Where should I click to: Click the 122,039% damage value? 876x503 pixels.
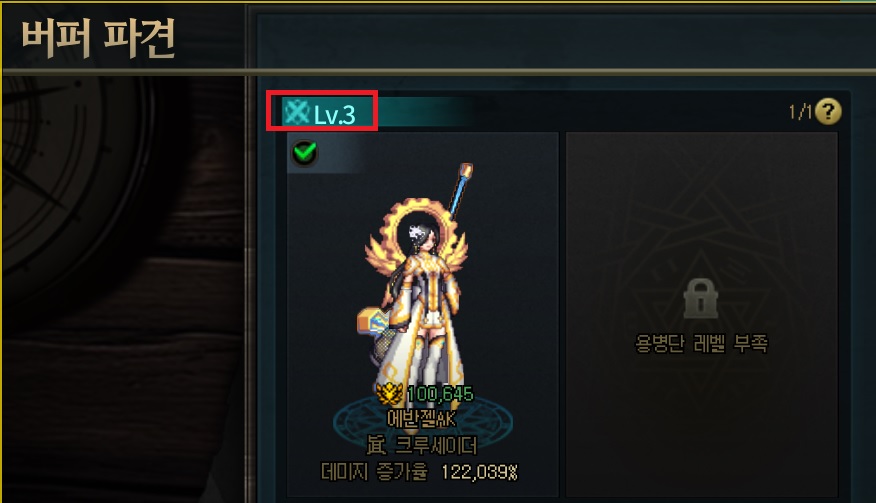479,472
